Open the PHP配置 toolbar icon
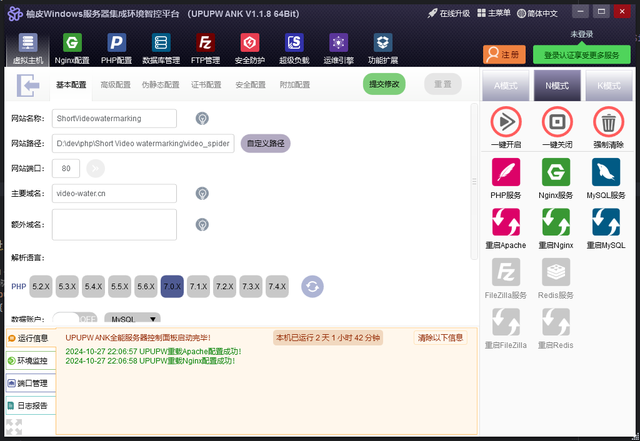Screen dimensions: 640x441 (x=116, y=44)
